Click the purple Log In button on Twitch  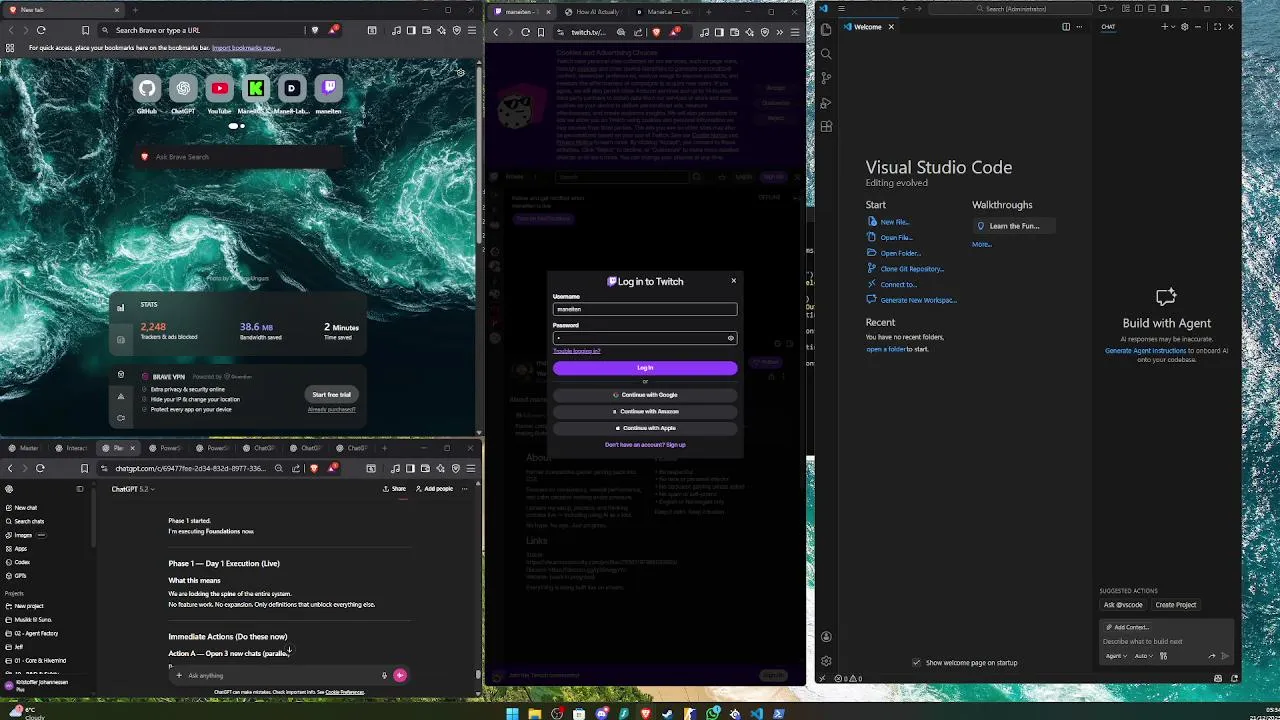click(645, 368)
